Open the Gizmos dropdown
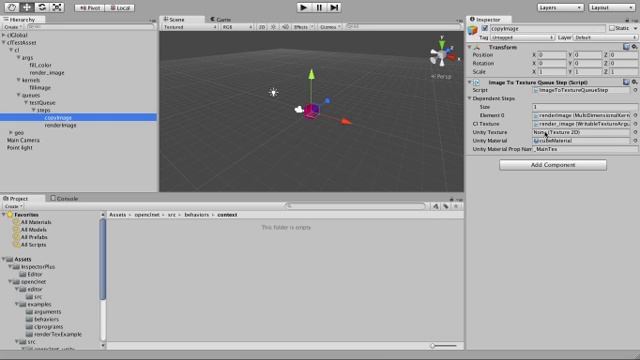This screenshot has width=640, height=360. coord(330,27)
